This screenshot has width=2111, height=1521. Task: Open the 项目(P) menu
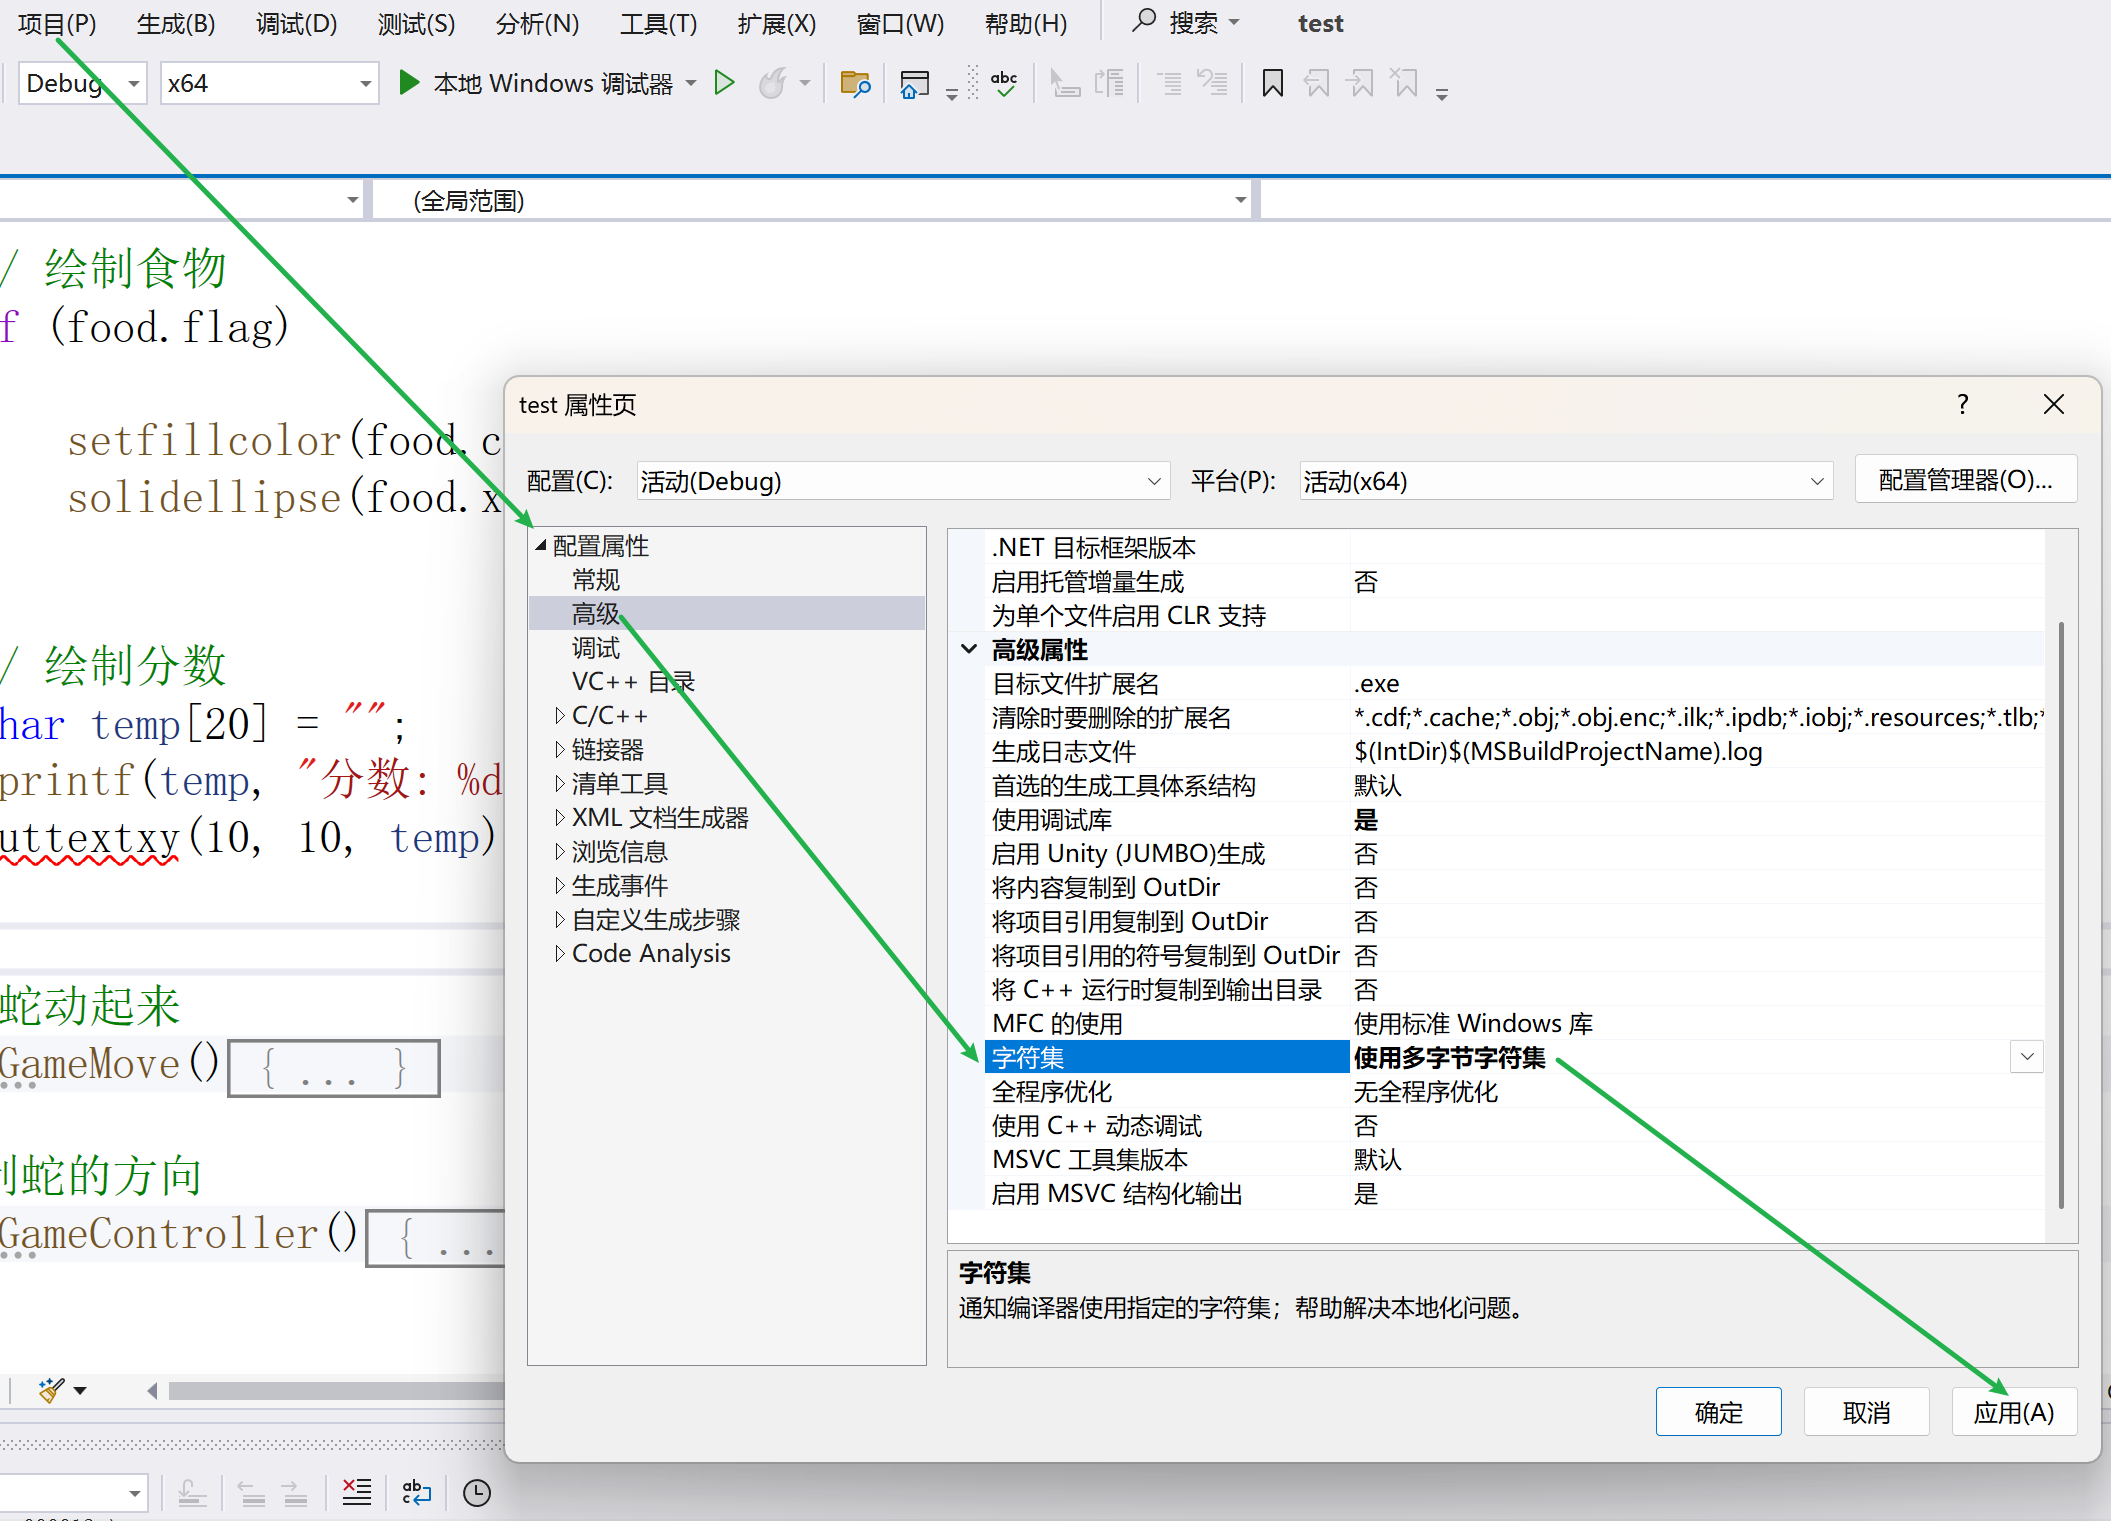tap(57, 23)
